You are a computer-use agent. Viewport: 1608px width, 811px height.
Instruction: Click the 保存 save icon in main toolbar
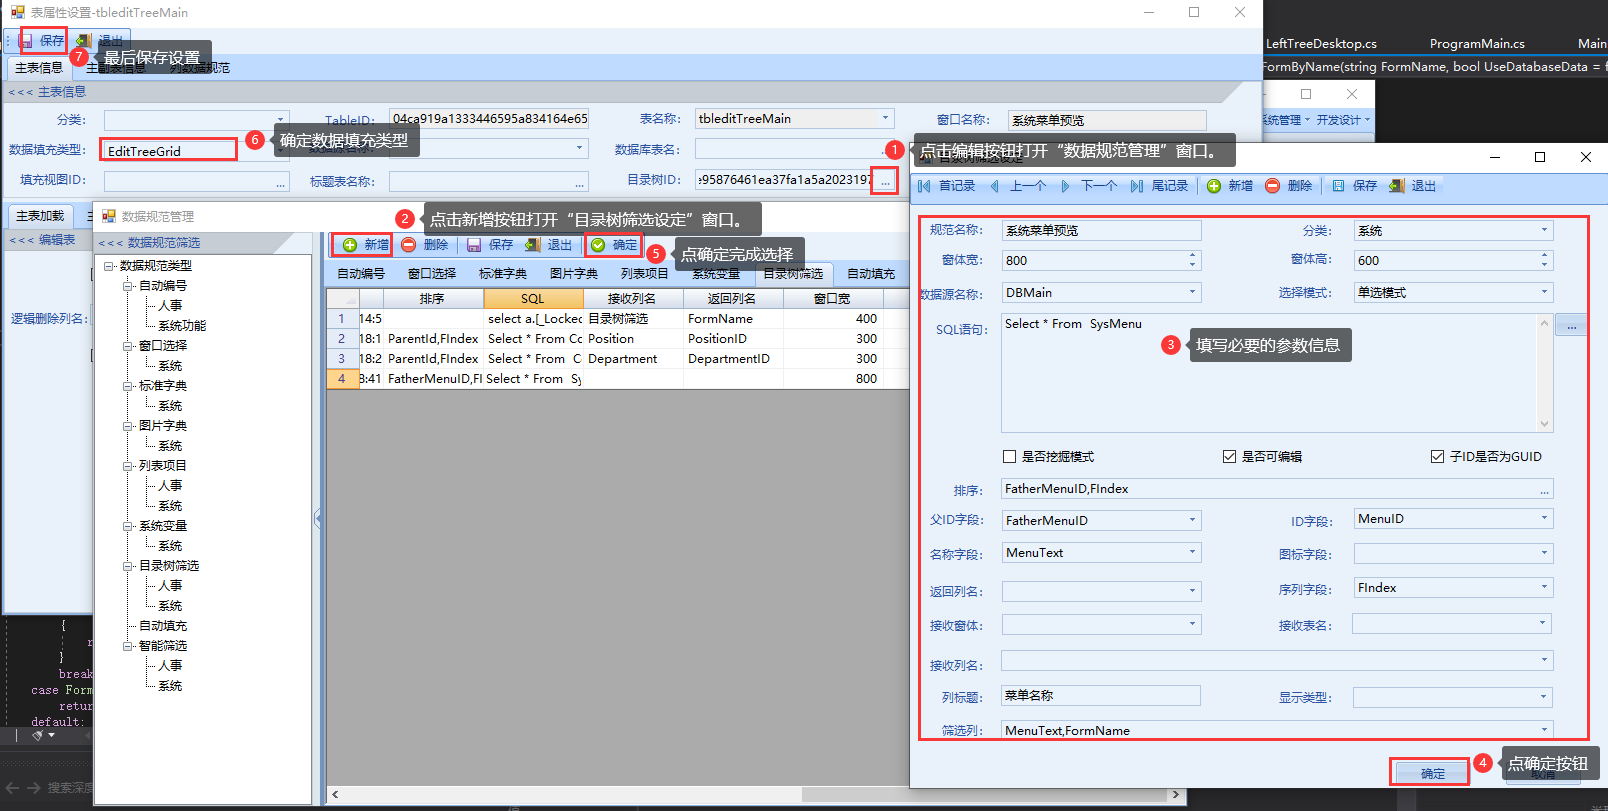point(27,41)
